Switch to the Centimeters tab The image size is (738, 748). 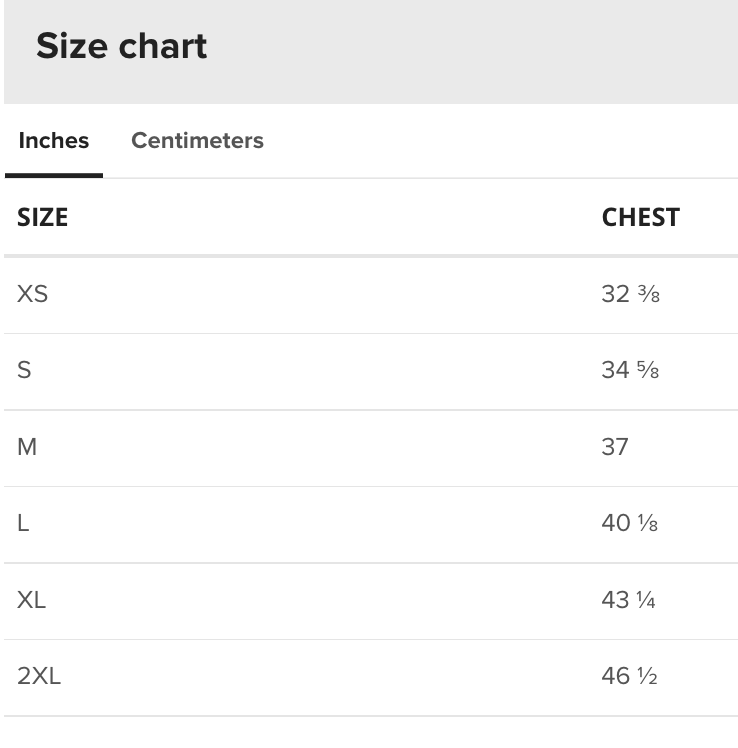[x=197, y=140]
